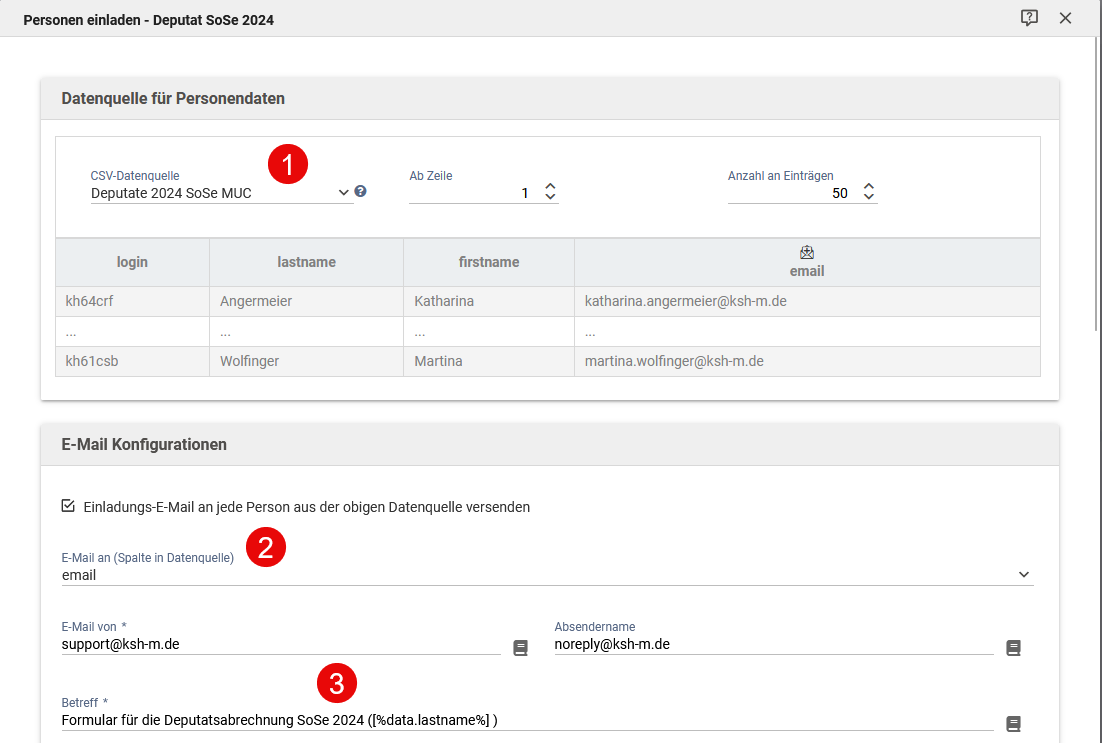The height and width of the screenshot is (743, 1102).
Task: Click placeholder book icon beside E-Mail von
Action: click(x=520, y=648)
